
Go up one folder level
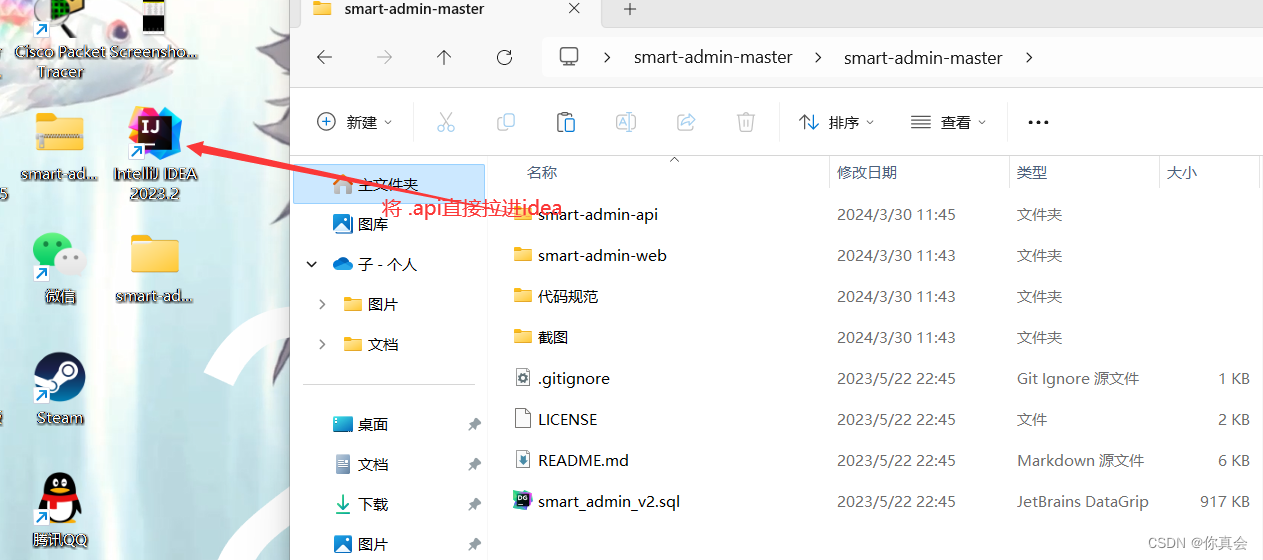444,57
